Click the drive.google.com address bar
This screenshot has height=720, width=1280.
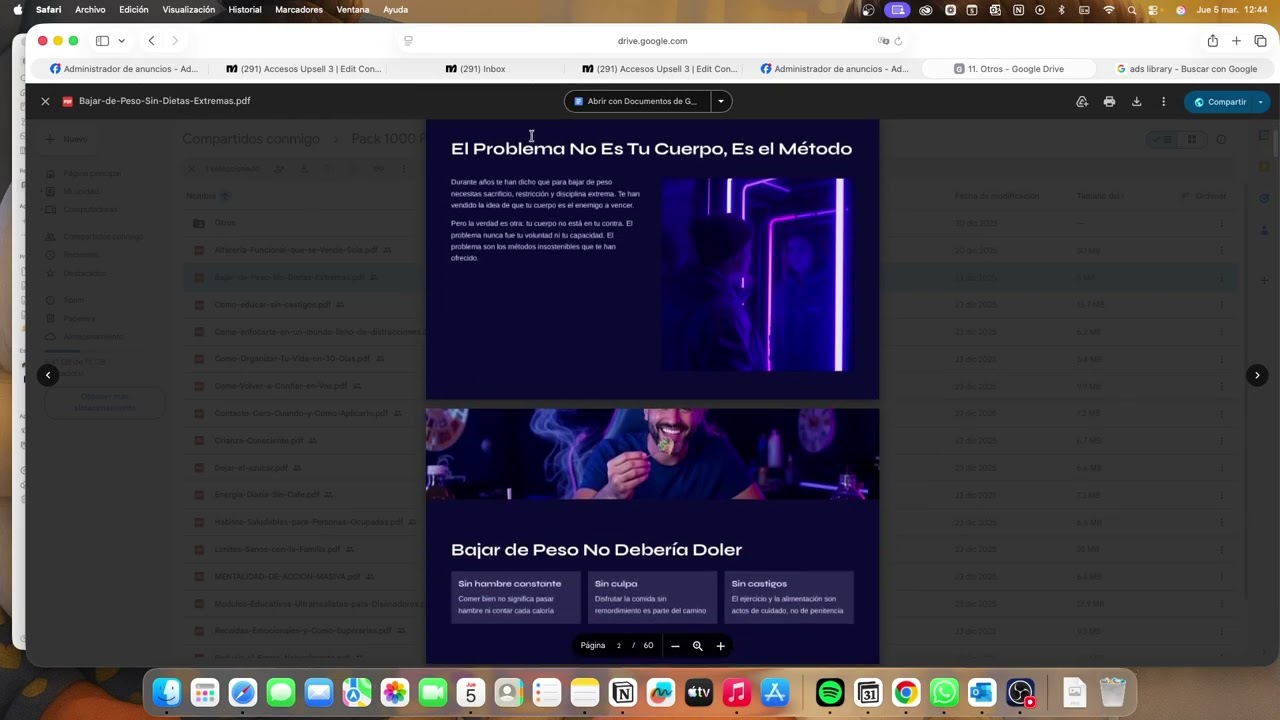pyautogui.click(x=652, y=41)
